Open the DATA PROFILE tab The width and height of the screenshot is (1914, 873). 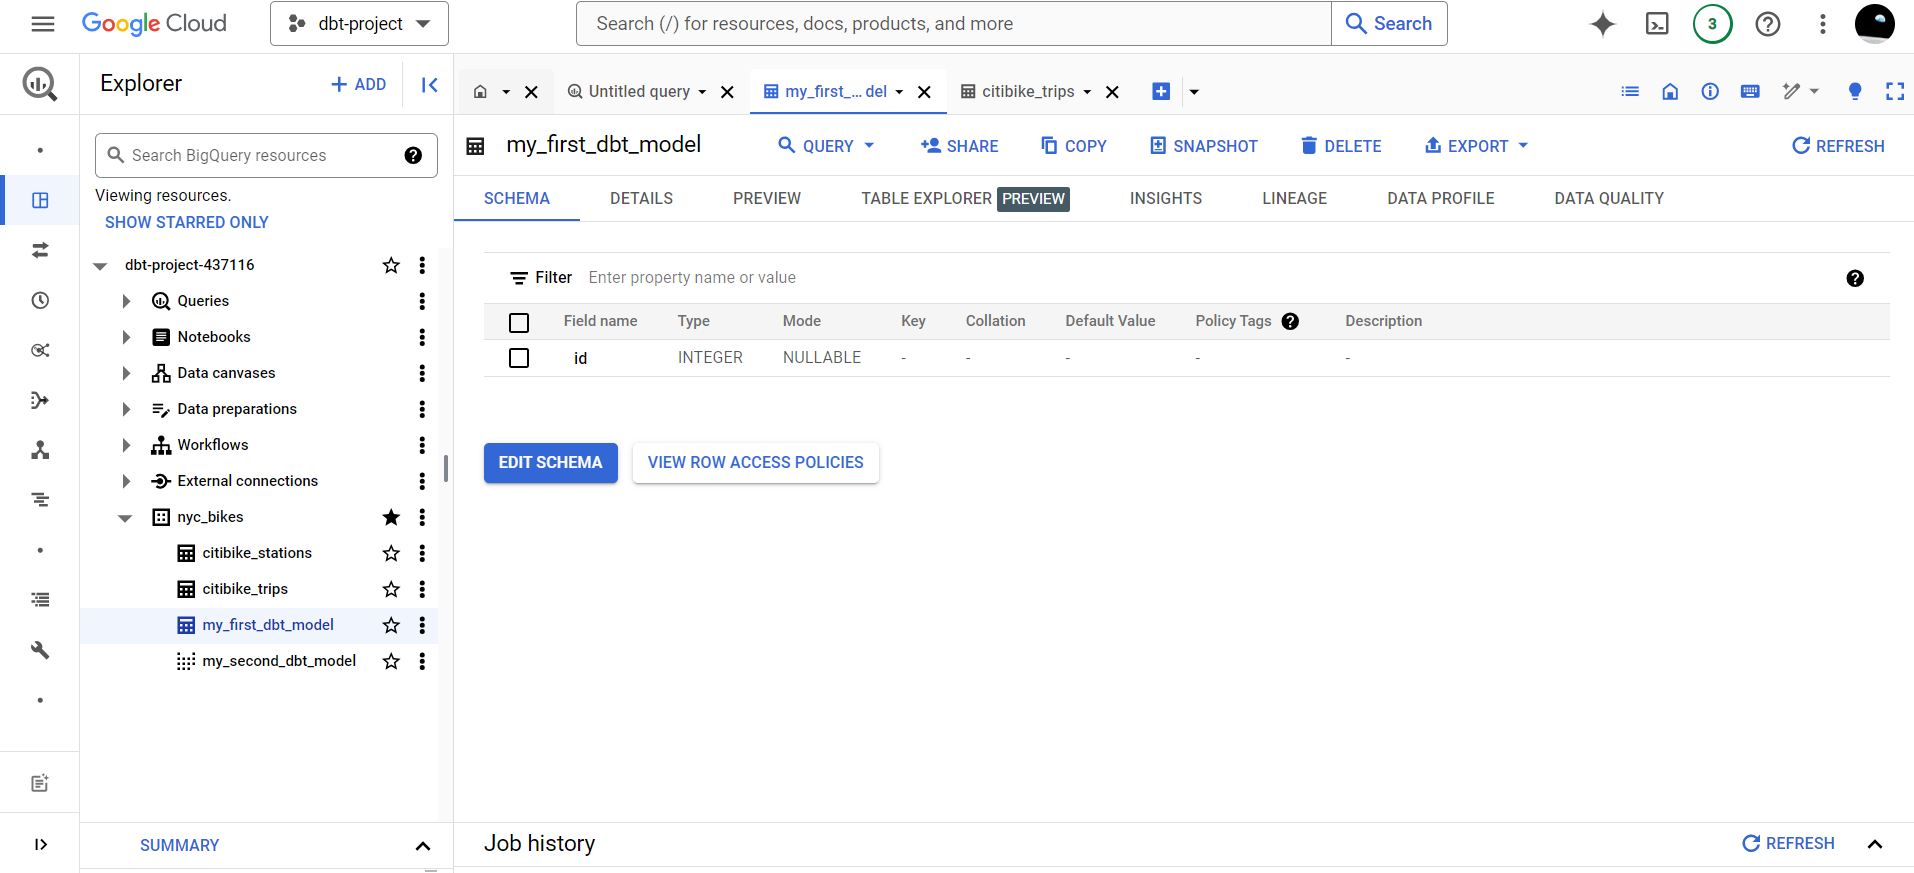[1440, 198]
